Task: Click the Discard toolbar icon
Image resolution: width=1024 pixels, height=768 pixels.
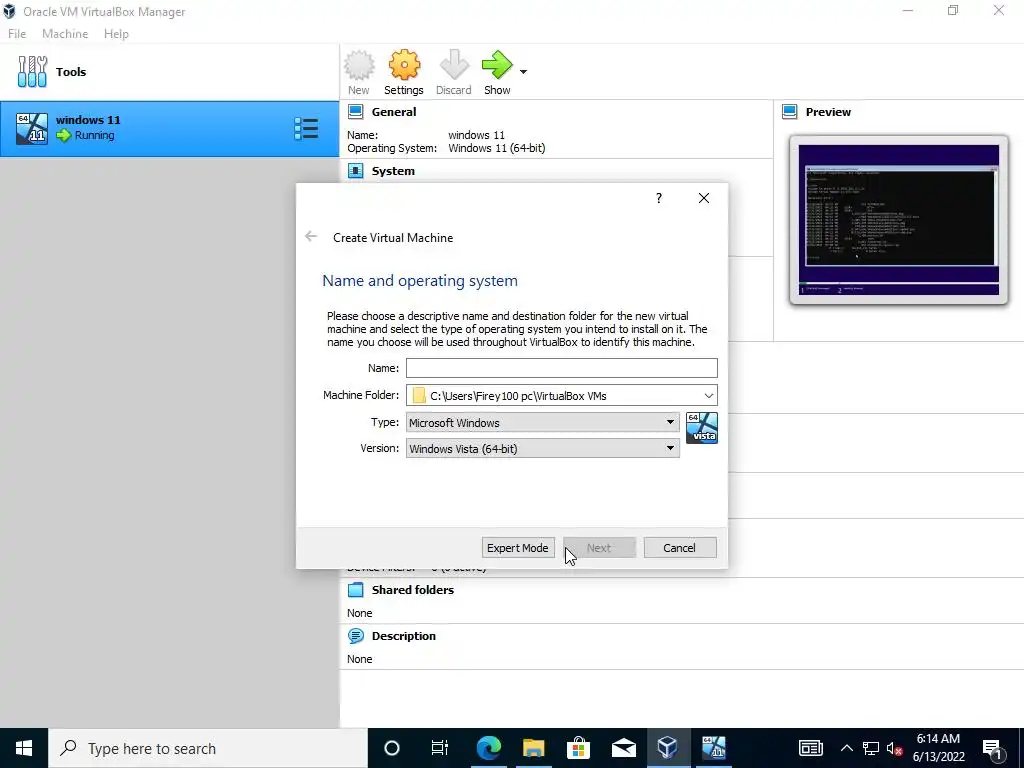Action: [x=454, y=65]
